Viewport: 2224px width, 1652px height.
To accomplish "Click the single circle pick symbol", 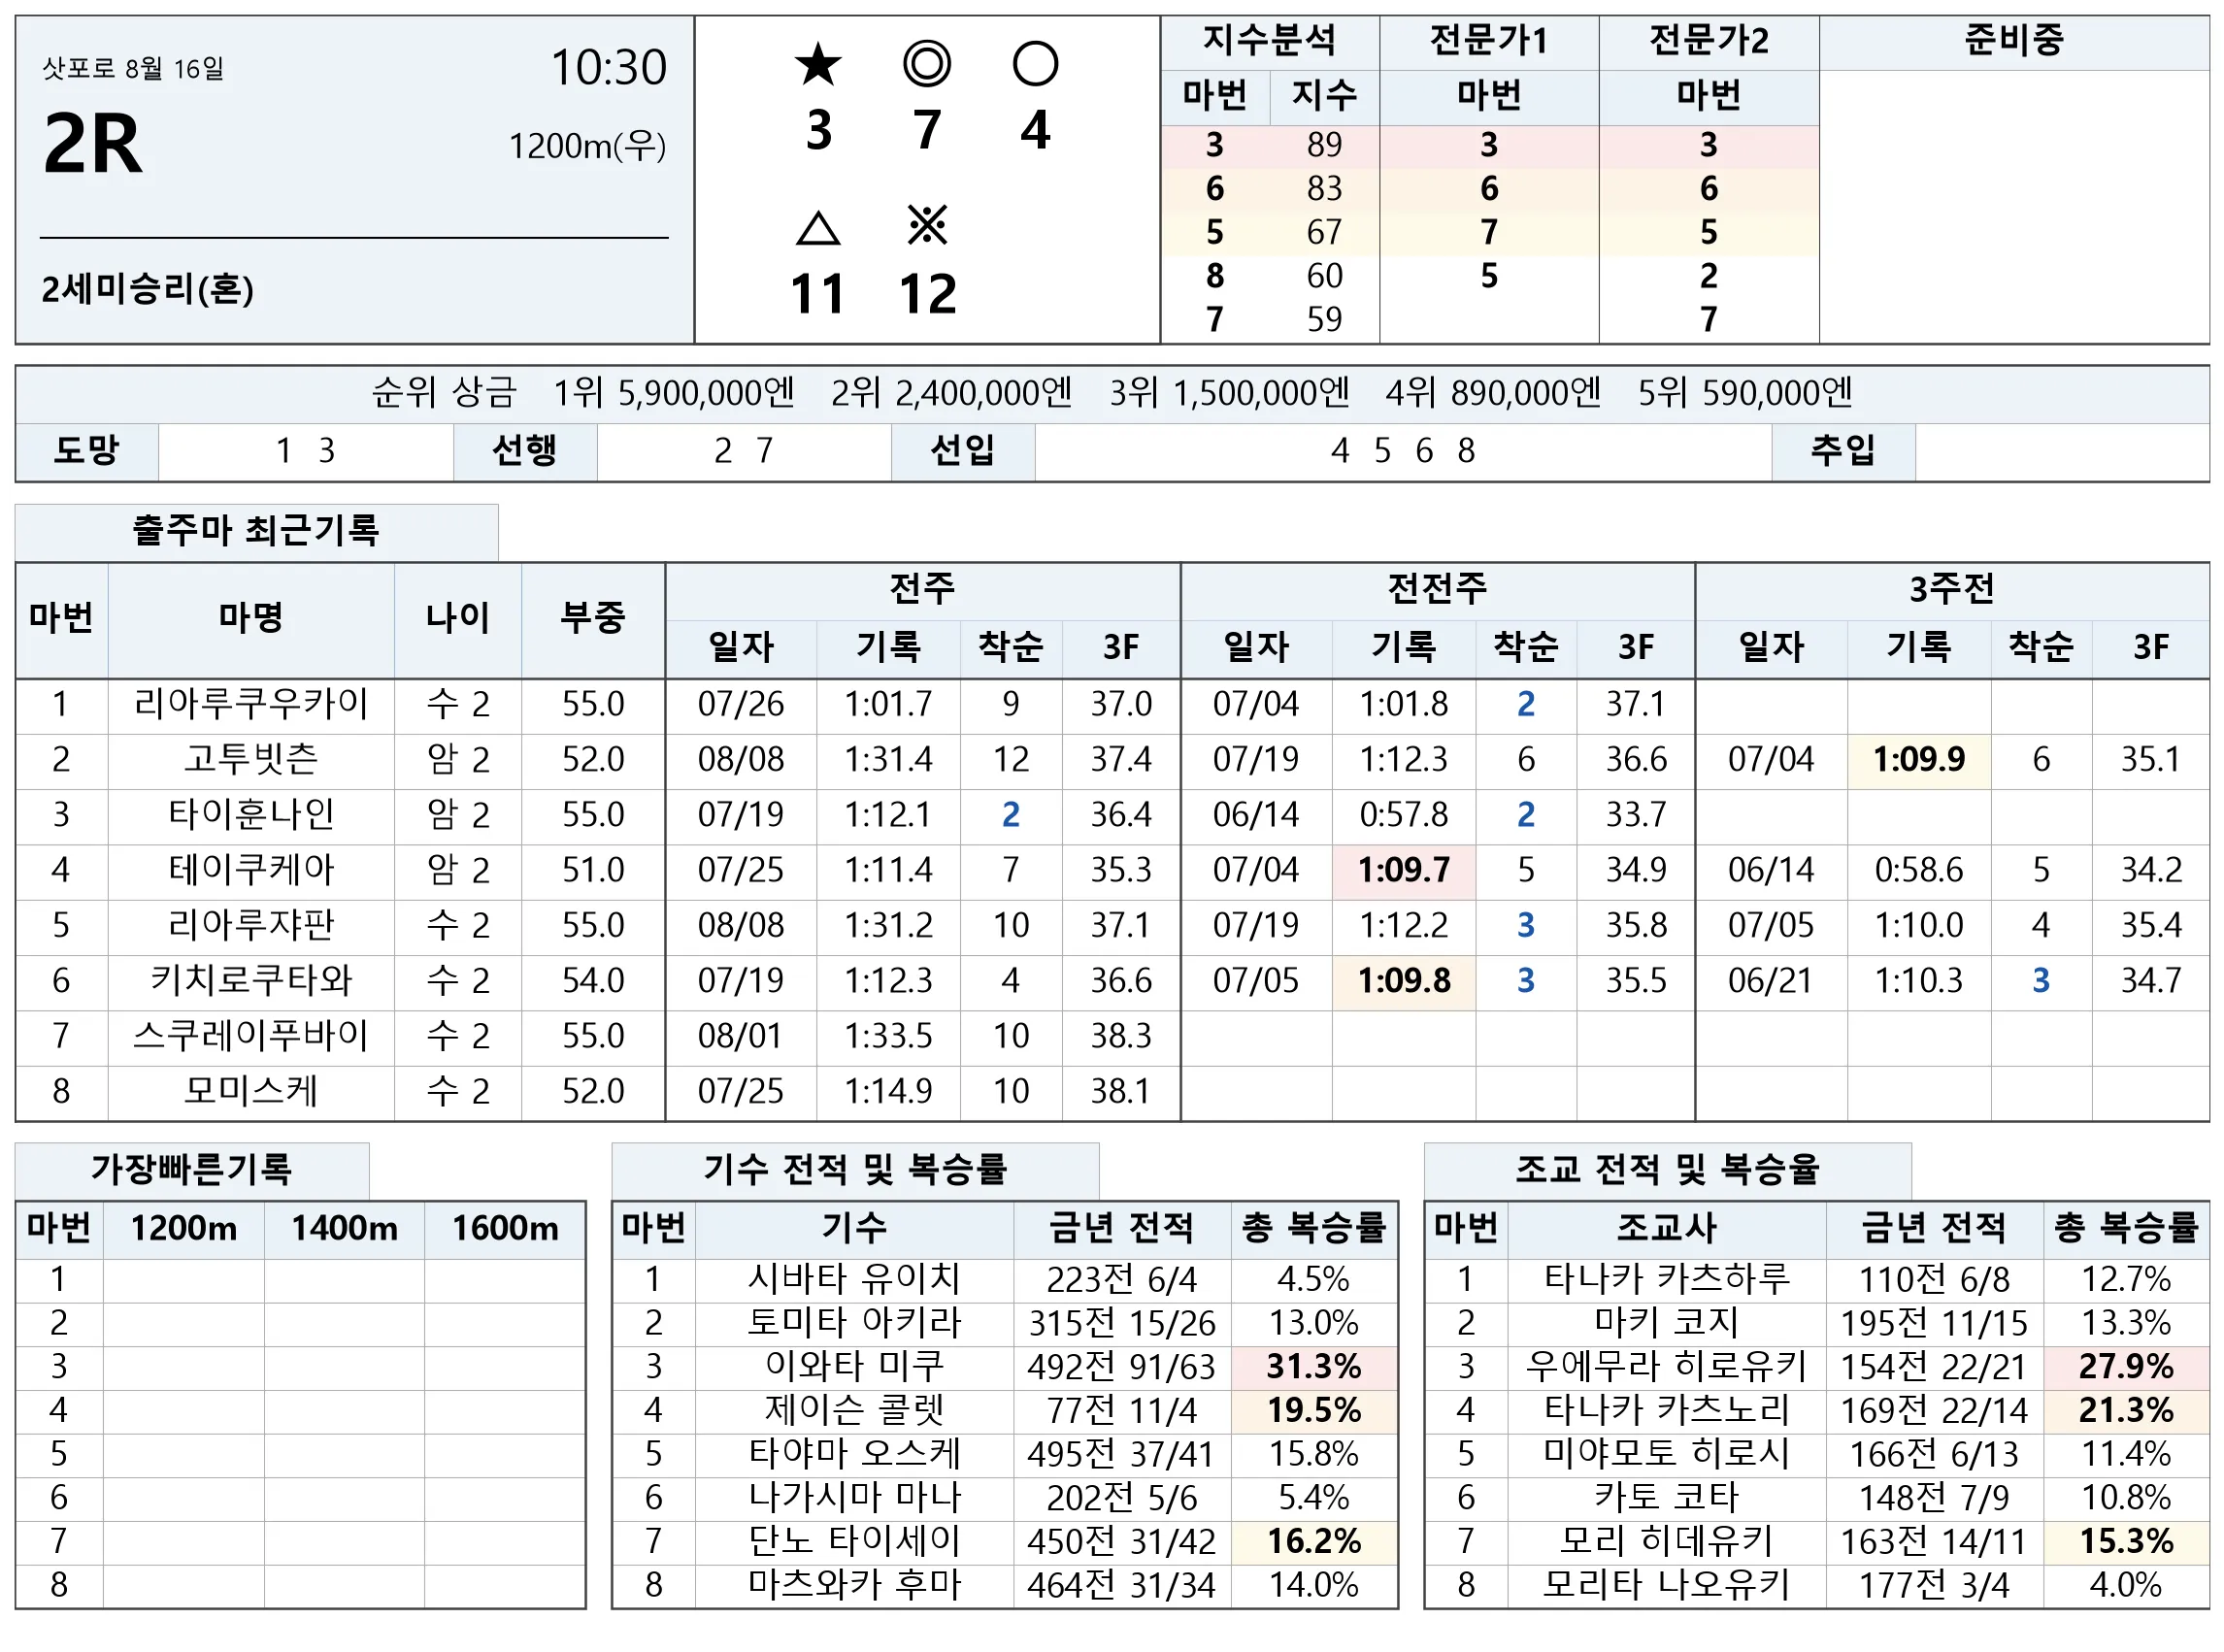I will pyautogui.click(x=1035, y=64).
